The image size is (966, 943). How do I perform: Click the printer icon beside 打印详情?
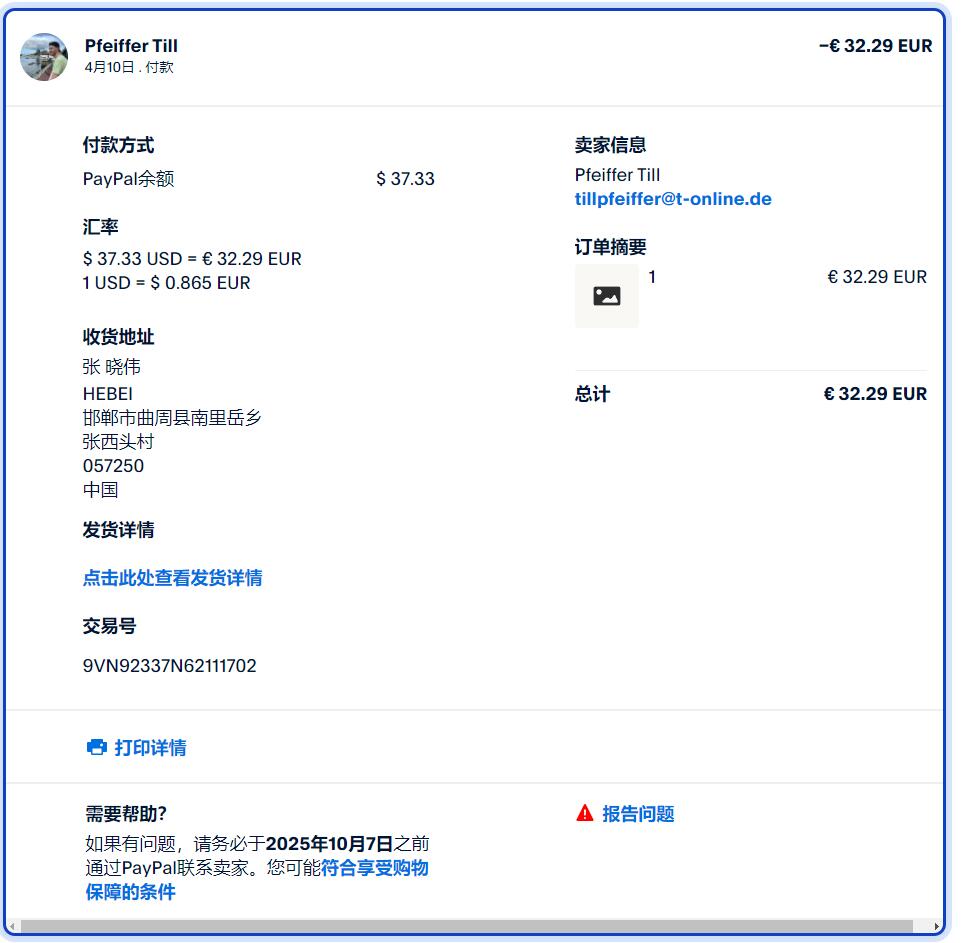(96, 747)
